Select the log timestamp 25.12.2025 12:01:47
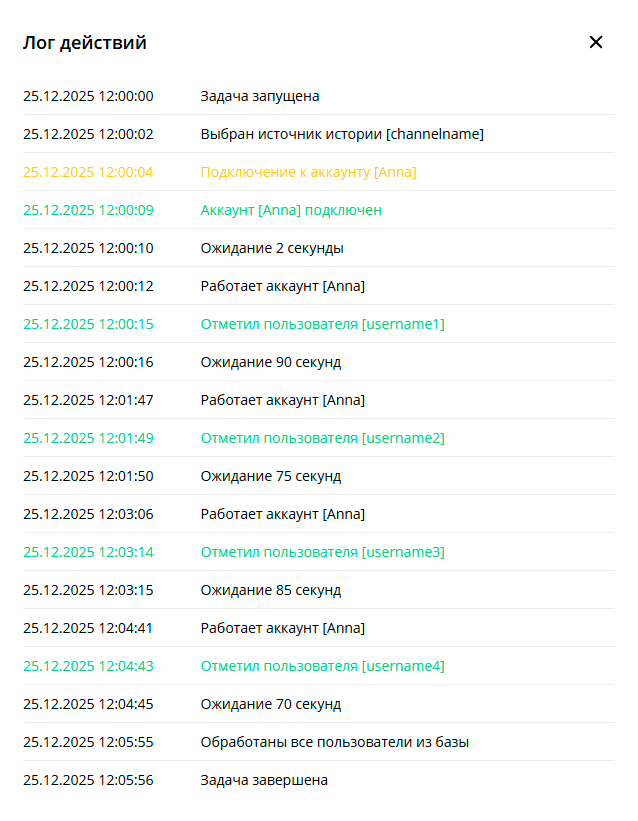638x821 pixels. [x=88, y=400]
